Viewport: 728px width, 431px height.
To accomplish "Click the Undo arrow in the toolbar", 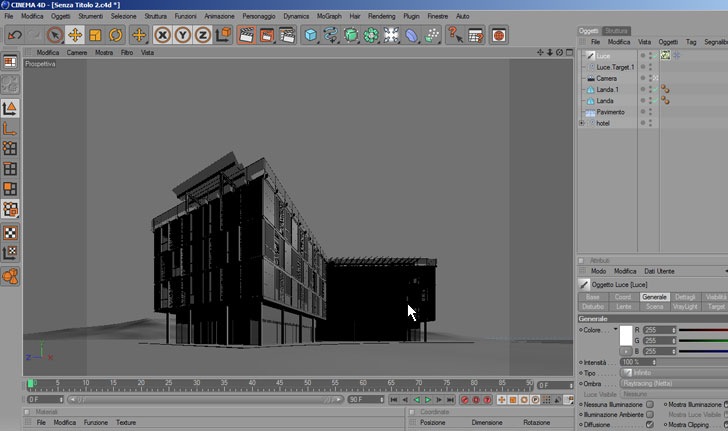I will [x=15, y=35].
